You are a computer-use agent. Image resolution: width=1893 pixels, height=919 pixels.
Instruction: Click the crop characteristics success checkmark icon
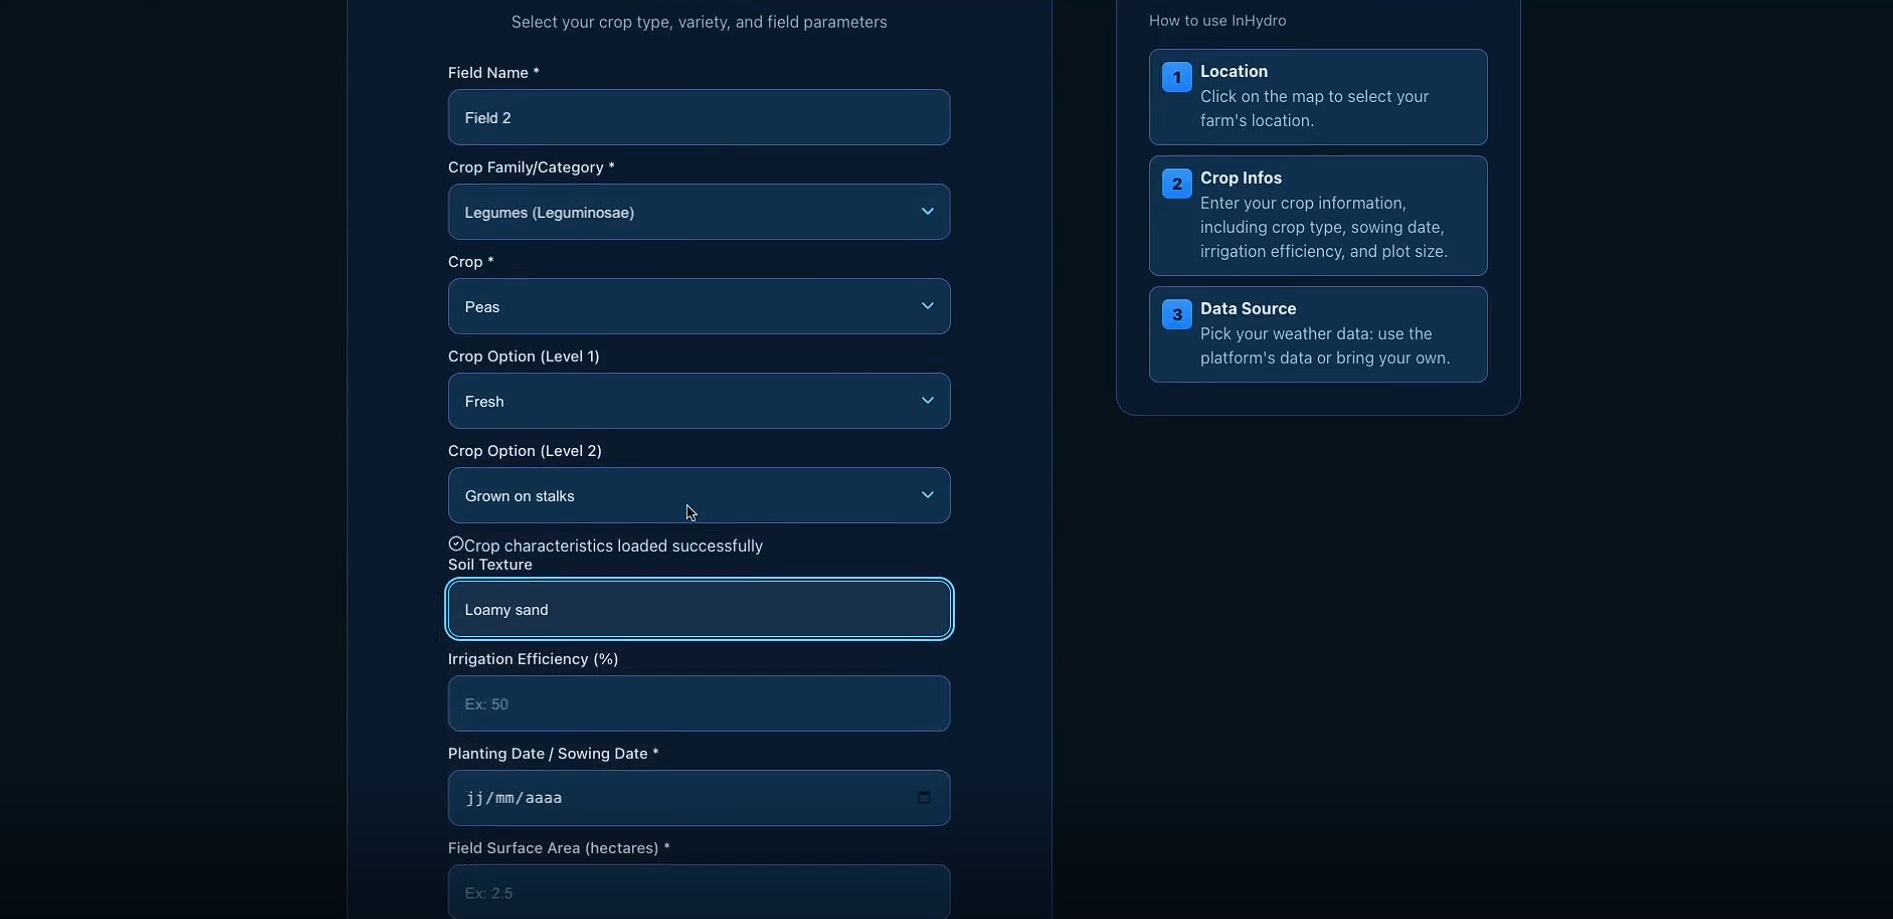(x=456, y=544)
